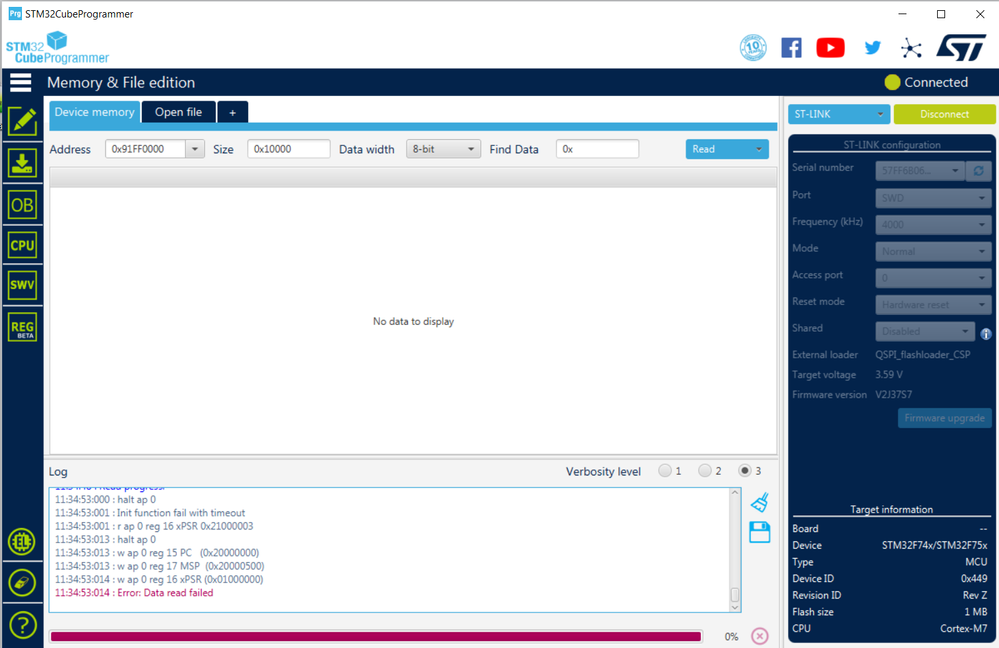Click the "Init function fail with timeout" line
This screenshot has width=999, height=648.
pyautogui.click(x=150, y=513)
